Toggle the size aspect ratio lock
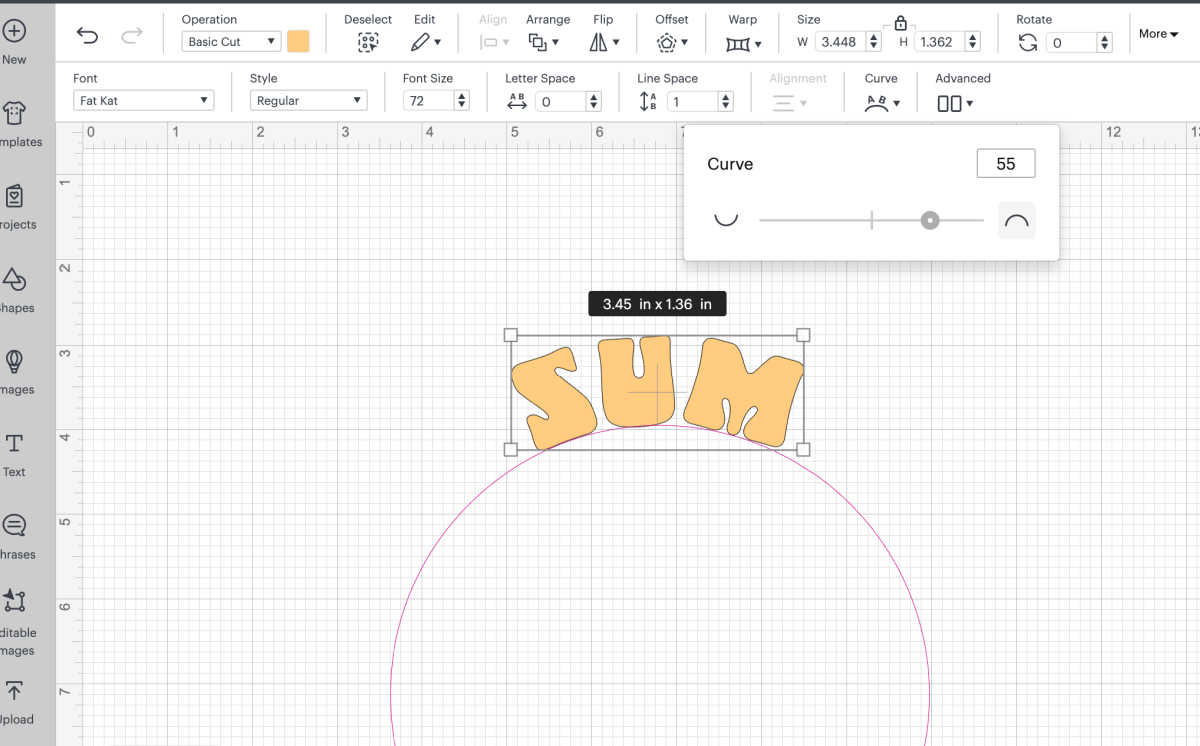The width and height of the screenshot is (1200, 746). click(x=900, y=23)
